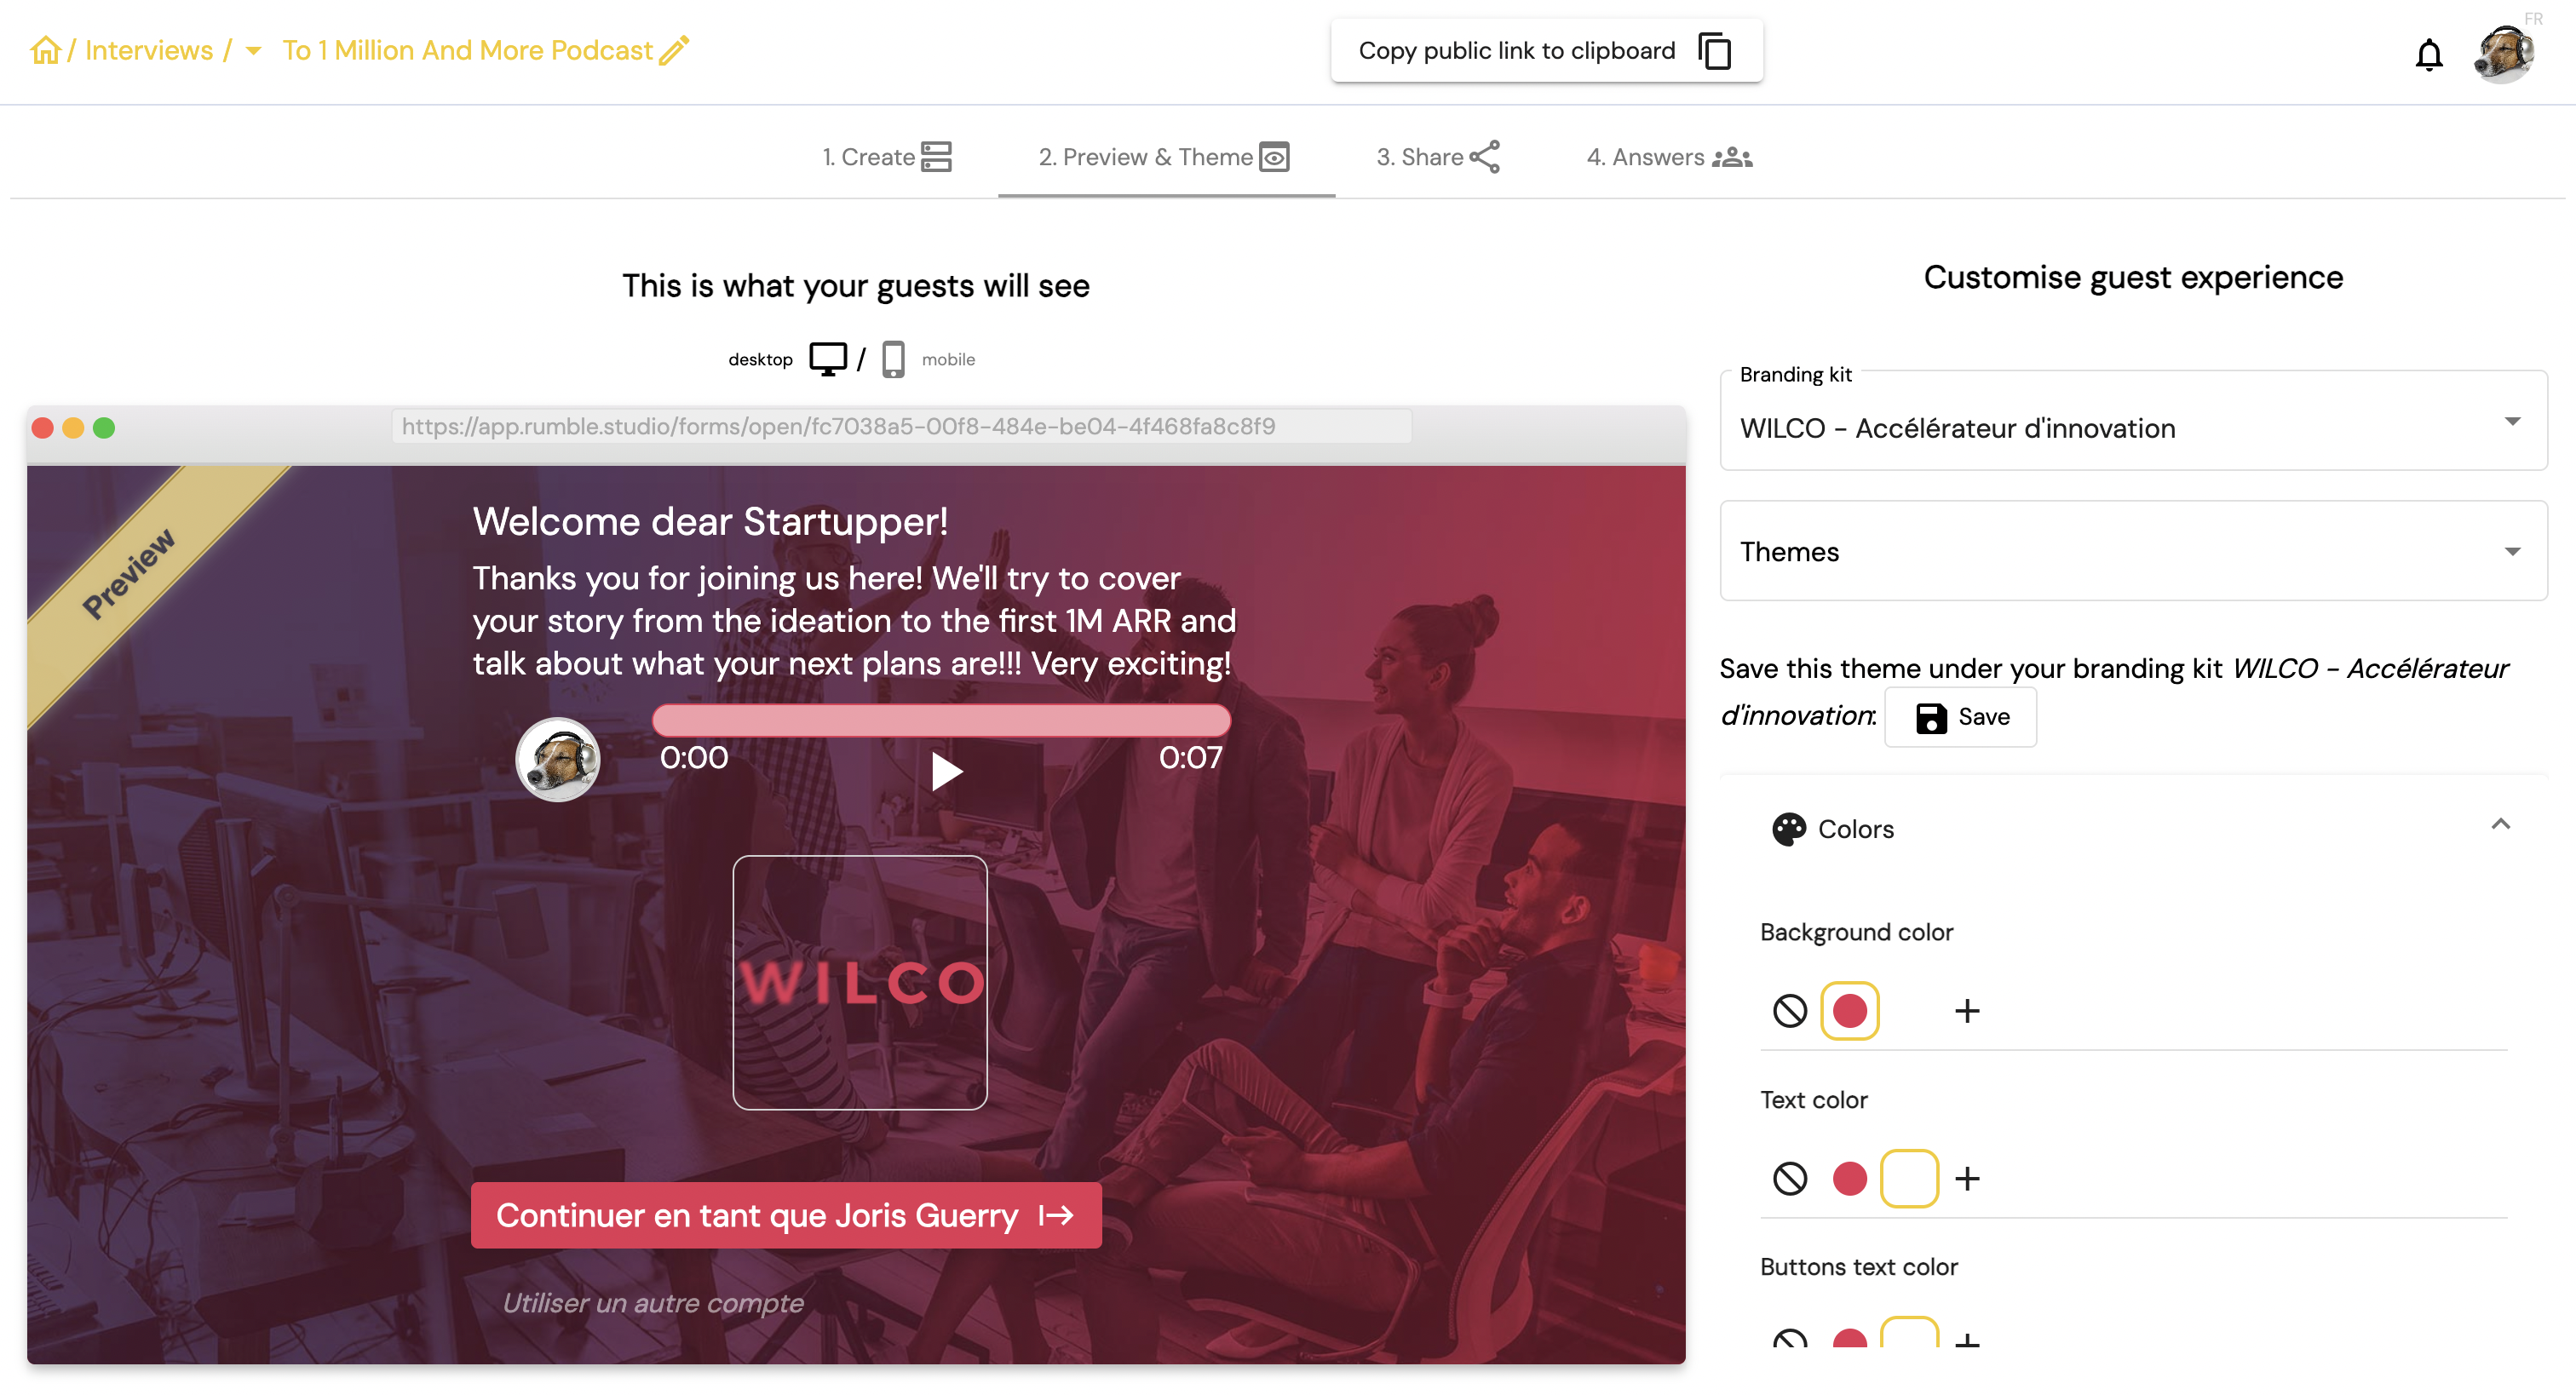The width and height of the screenshot is (2576, 1395).
Task: Open notifications bell
Action: point(2428,54)
